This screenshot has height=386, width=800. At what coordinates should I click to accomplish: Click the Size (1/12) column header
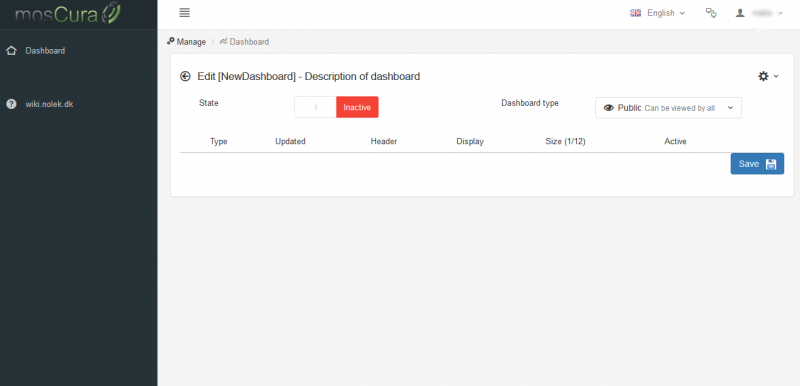point(565,141)
